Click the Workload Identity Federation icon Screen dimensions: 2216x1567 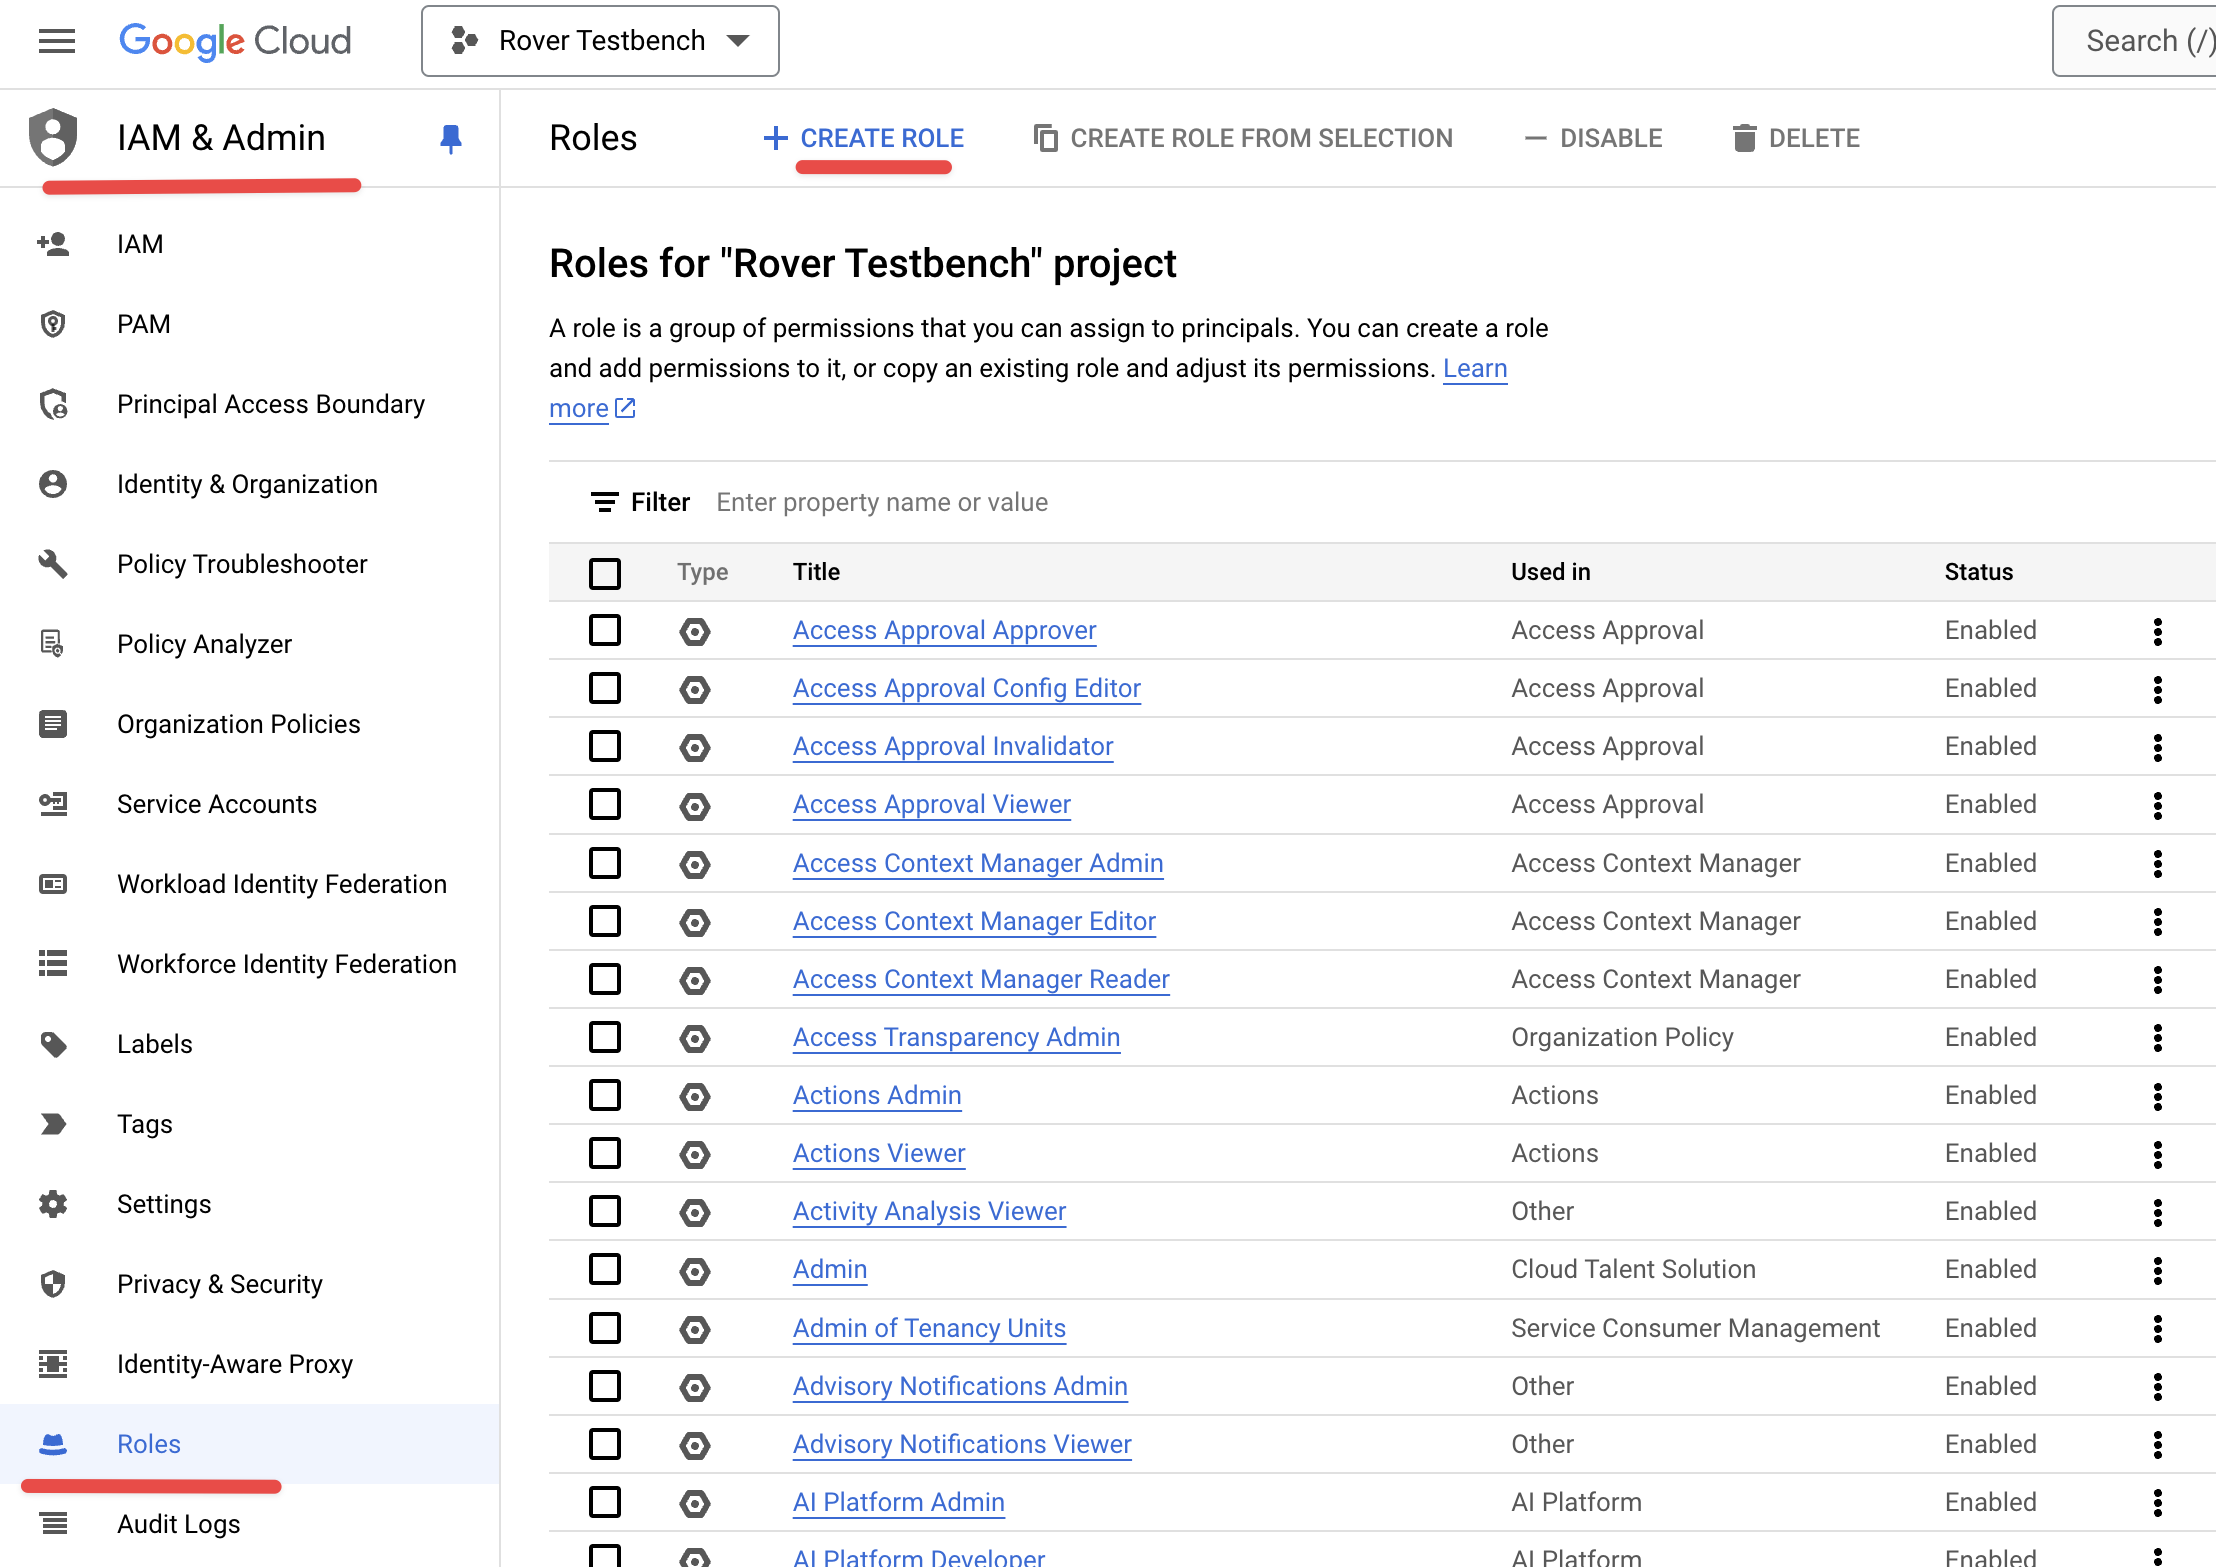pos(54,884)
